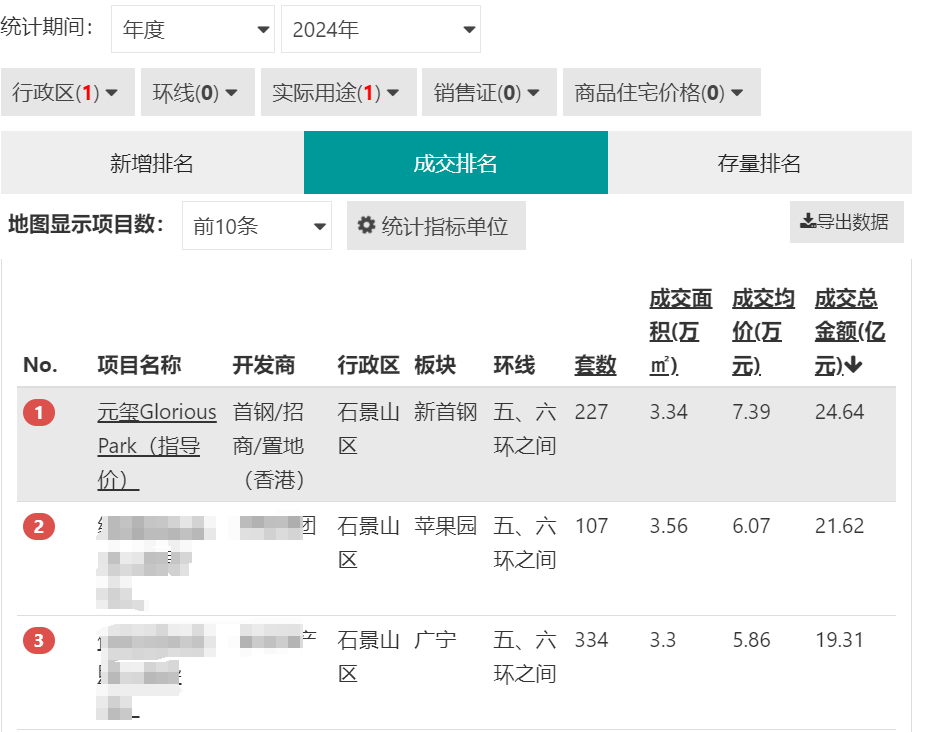The width and height of the screenshot is (925, 732).
Task: Click the red rank badge number 2
Action: point(39,526)
